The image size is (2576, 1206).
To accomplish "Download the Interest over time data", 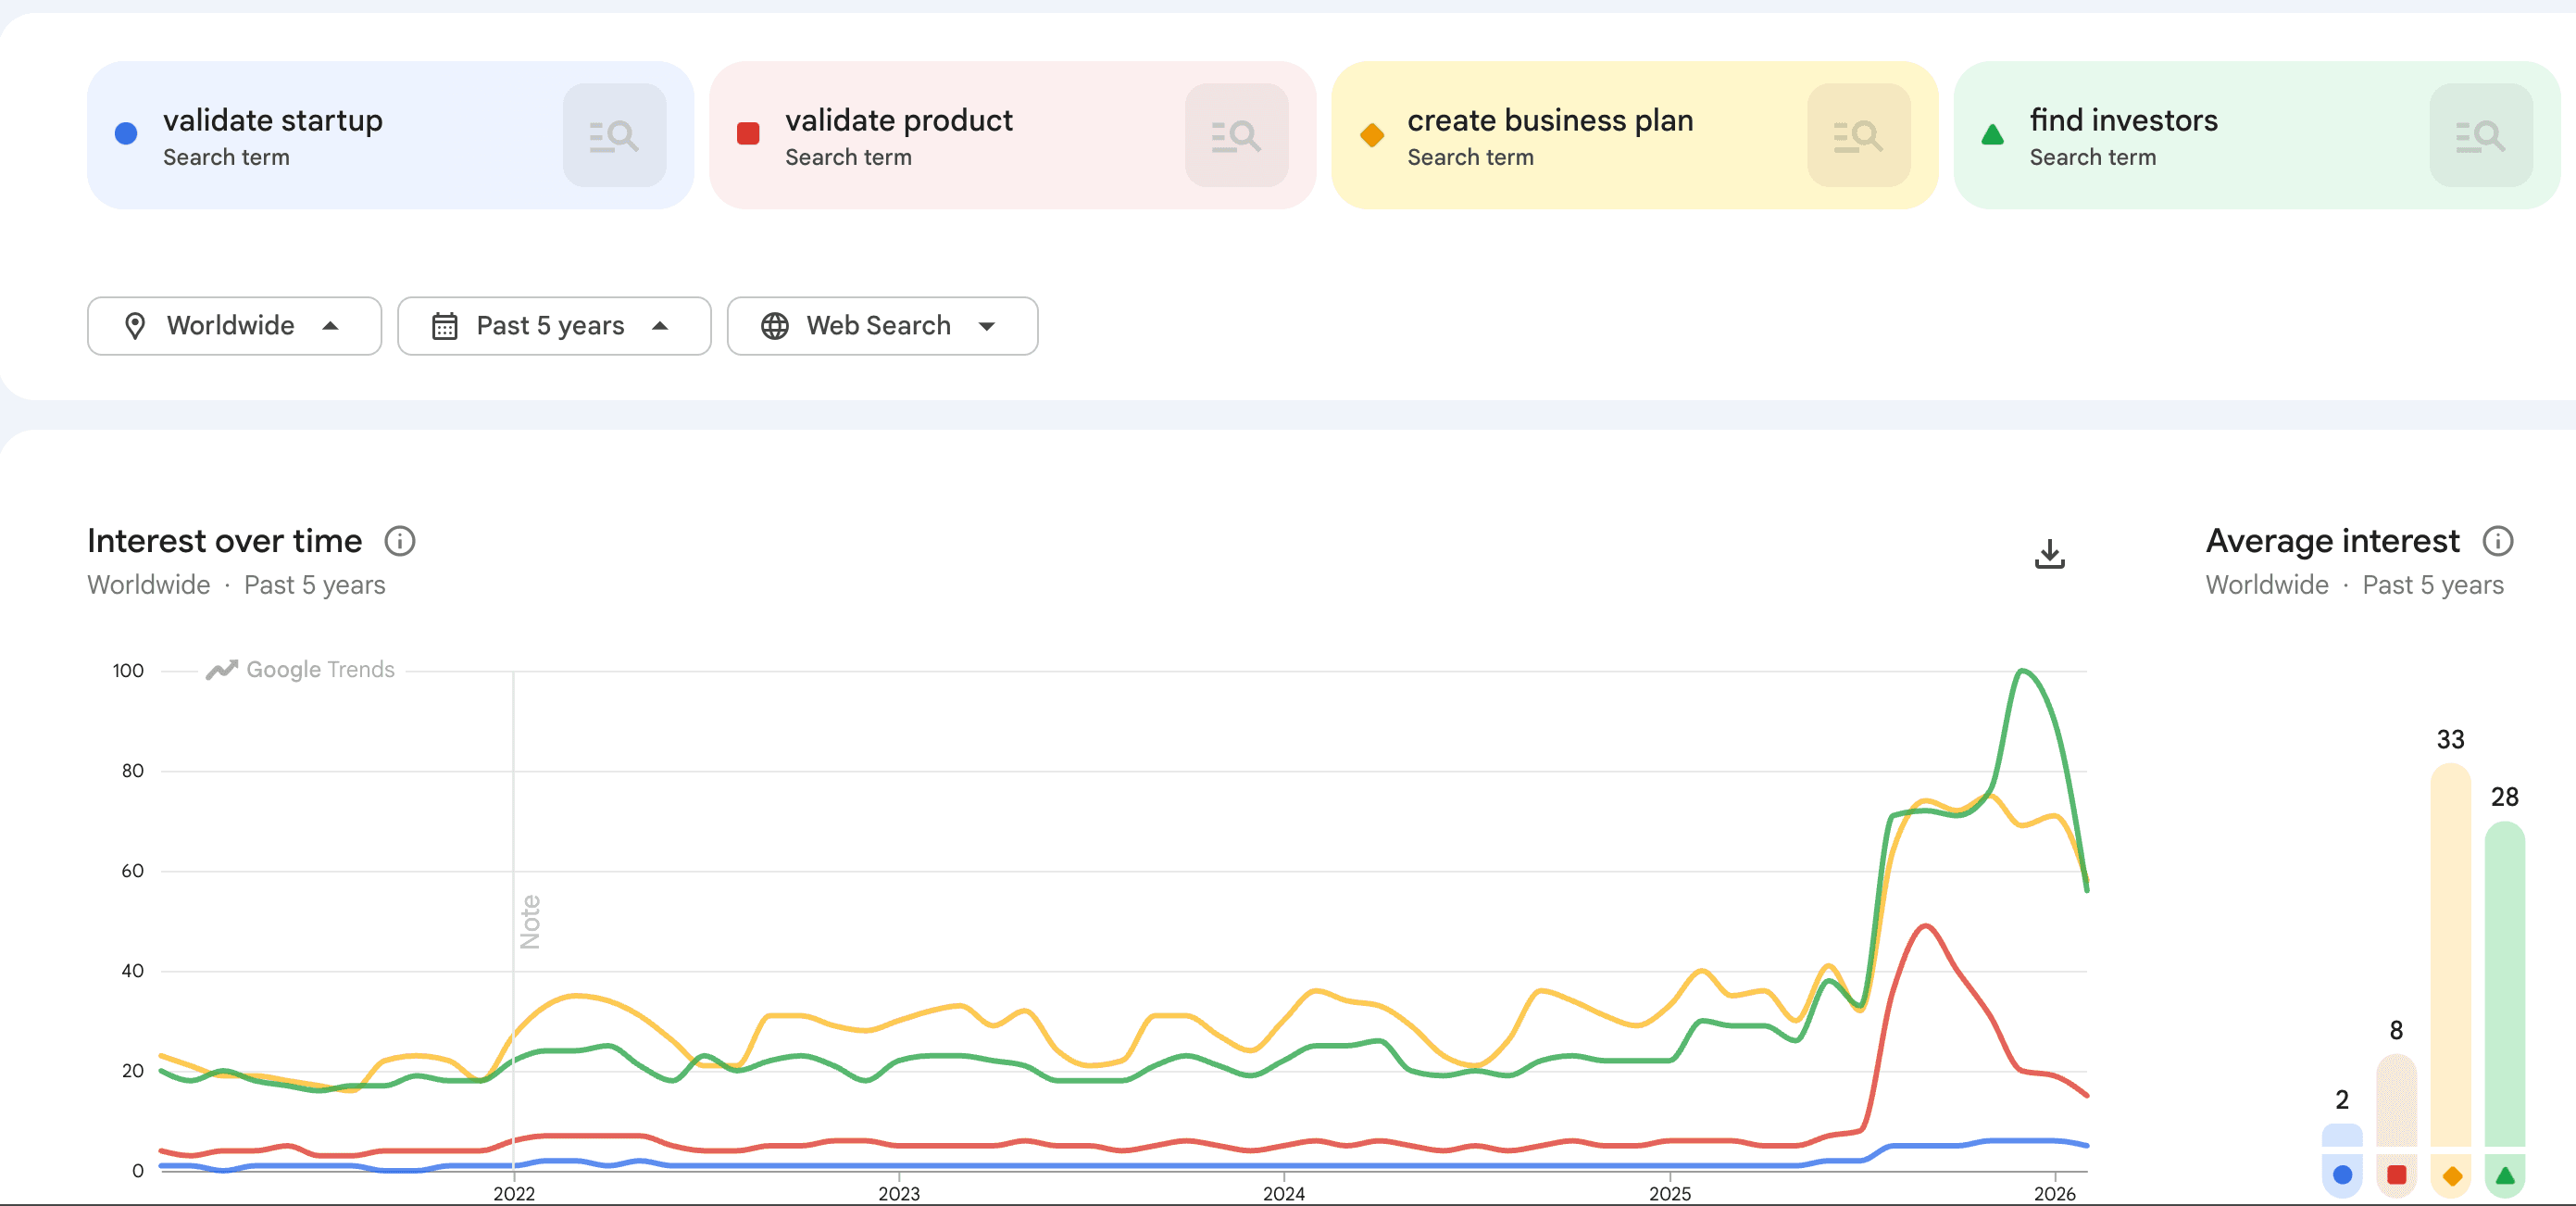I will pos(2050,554).
